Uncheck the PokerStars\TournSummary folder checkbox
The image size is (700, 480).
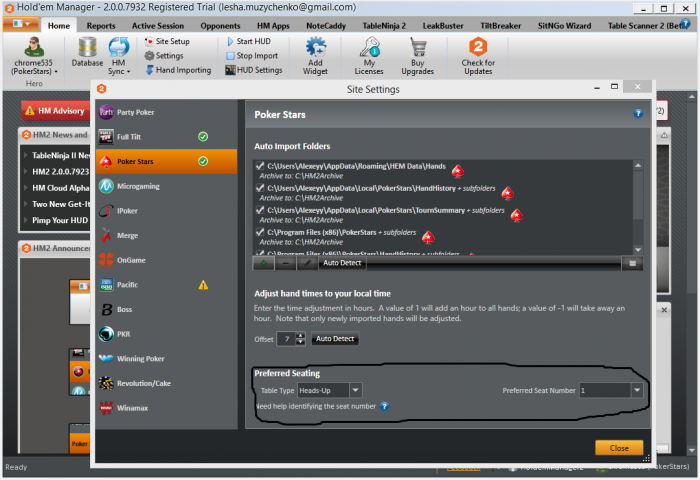[260, 210]
